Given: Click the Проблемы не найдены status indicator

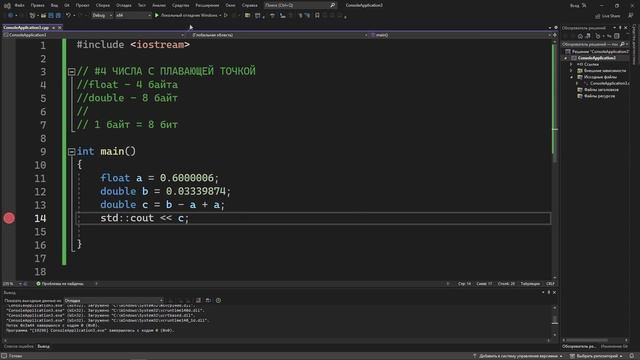Looking at the screenshot, I should click(60, 284).
